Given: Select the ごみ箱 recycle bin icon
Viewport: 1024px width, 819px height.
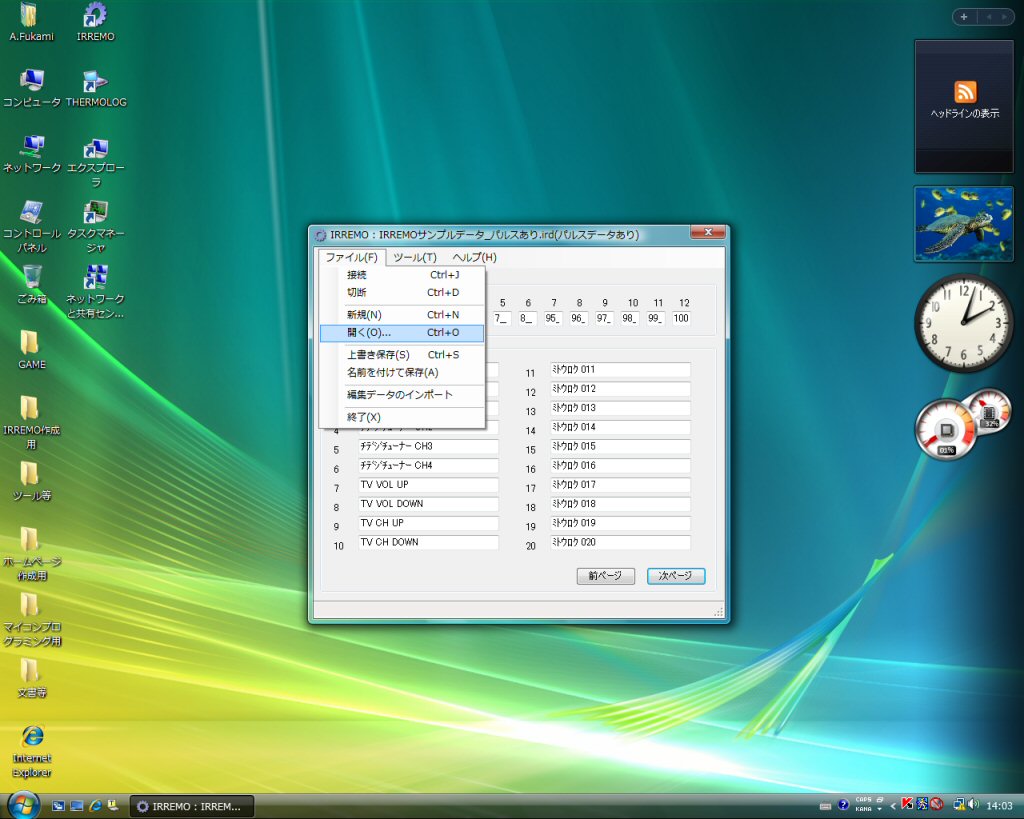Looking at the screenshot, I should point(31,285).
